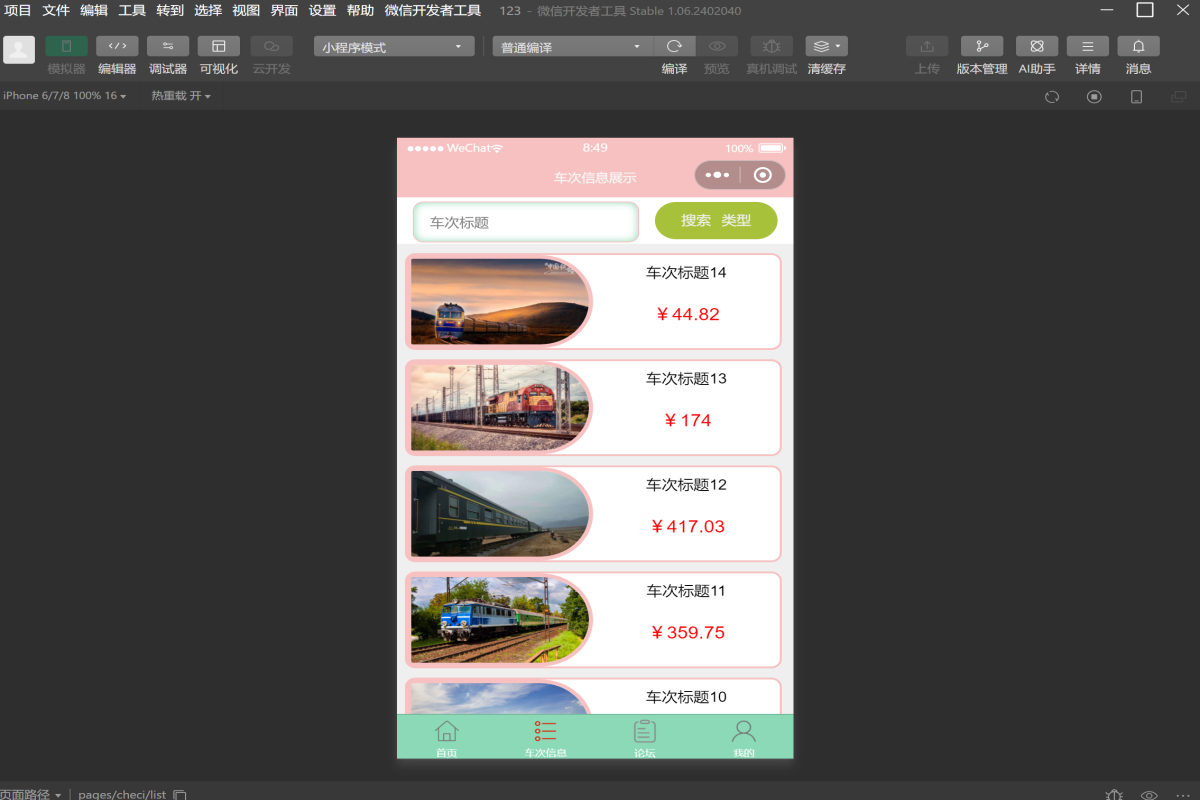Screen dimensions: 1200x800
Task: Toggle the editor panel button
Action: [117, 47]
